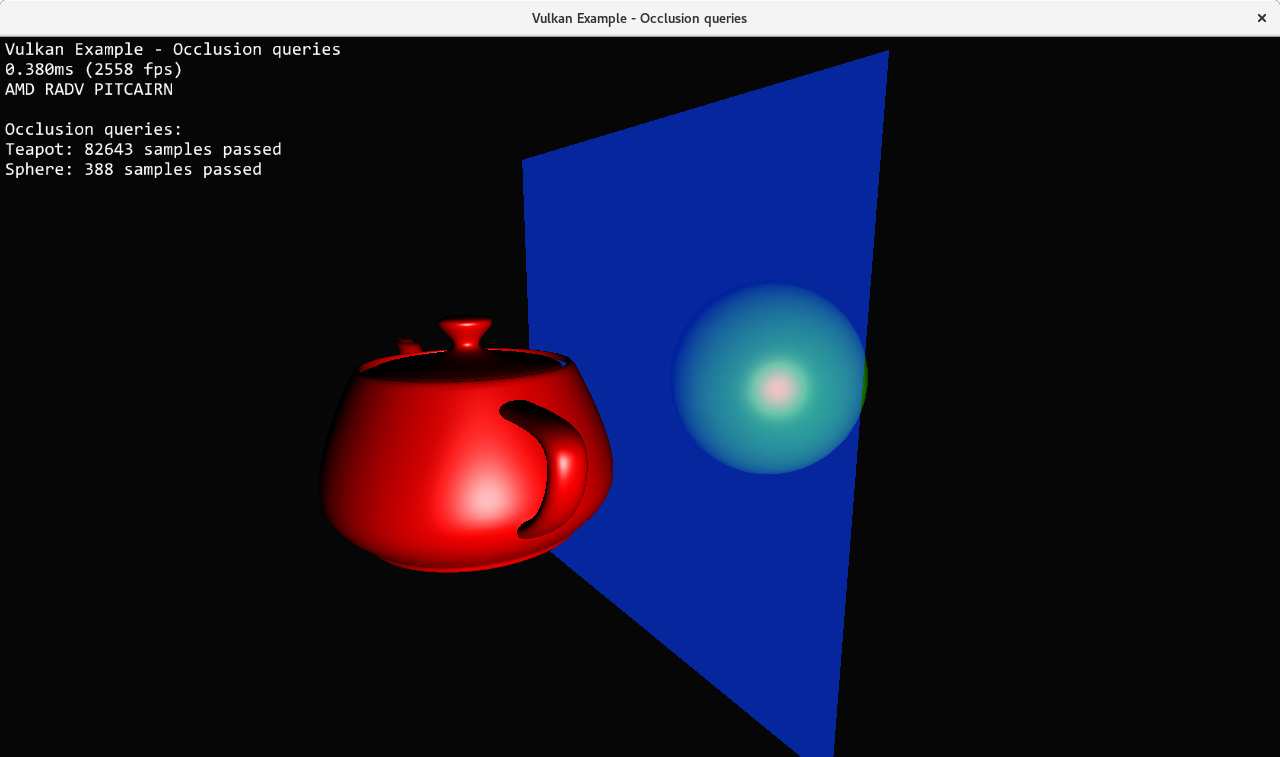Click the teal sphere behind the plane
1280x757 pixels.
coord(768,379)
